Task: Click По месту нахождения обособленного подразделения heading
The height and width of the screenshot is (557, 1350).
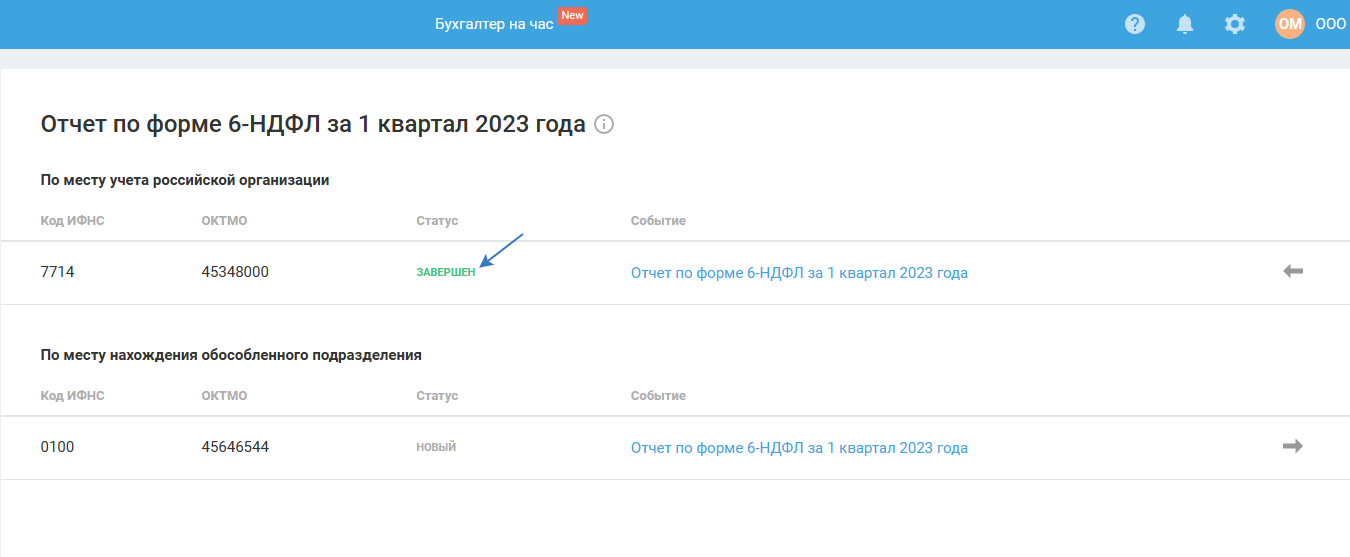Action: pyautogui.click(x=231, y=355)
